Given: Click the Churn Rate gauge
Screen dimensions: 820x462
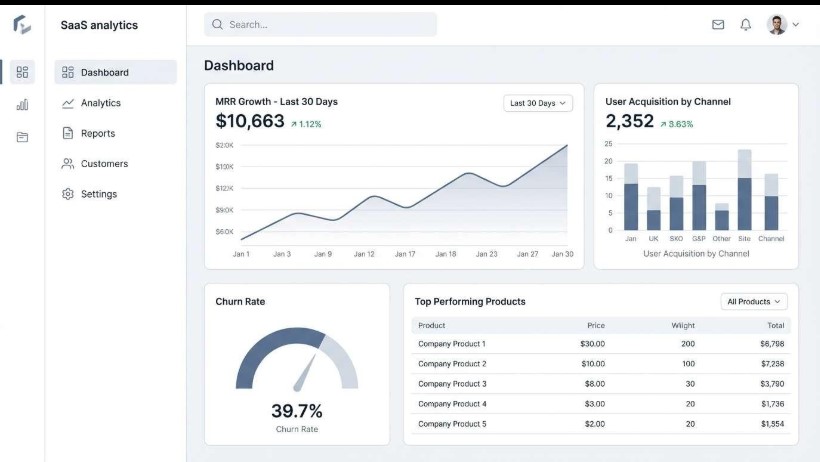Looking at the screenshot, I should coord(297,359).
